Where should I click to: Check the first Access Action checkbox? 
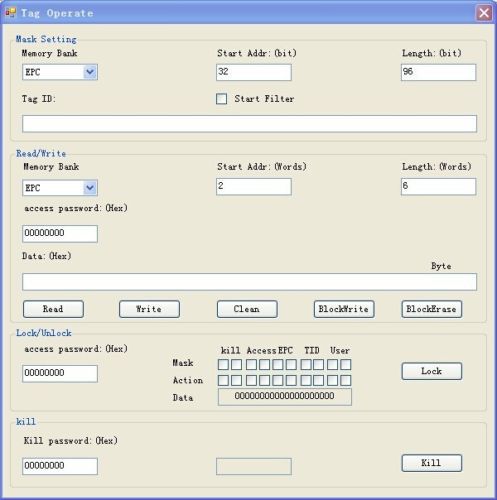coord(251,380)
